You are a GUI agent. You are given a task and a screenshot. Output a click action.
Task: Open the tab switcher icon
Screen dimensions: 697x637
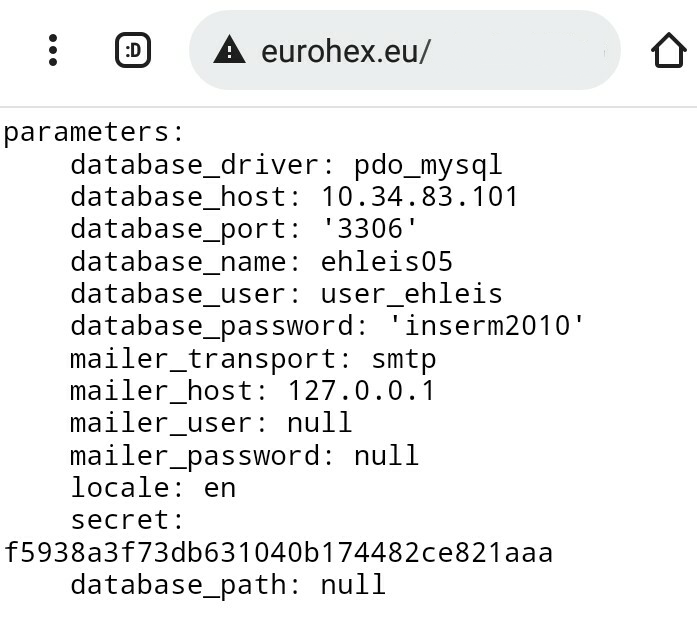(133, 50)
